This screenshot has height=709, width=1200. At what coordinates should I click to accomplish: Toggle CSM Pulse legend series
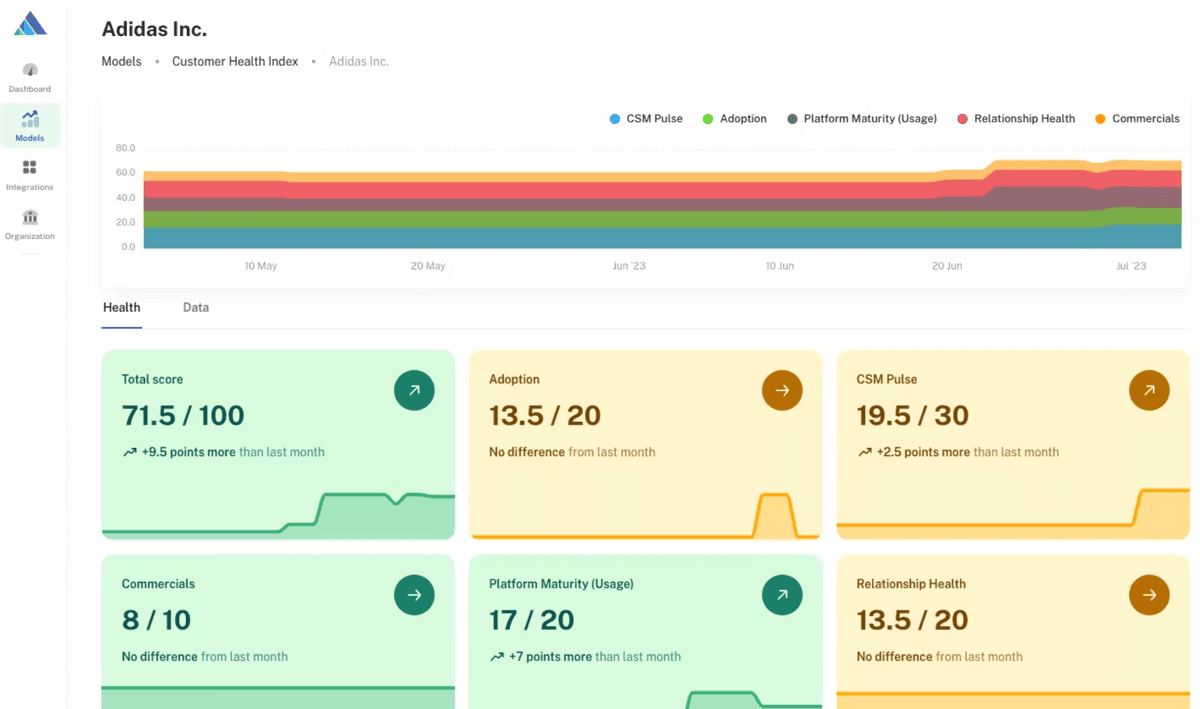[646, 119]
